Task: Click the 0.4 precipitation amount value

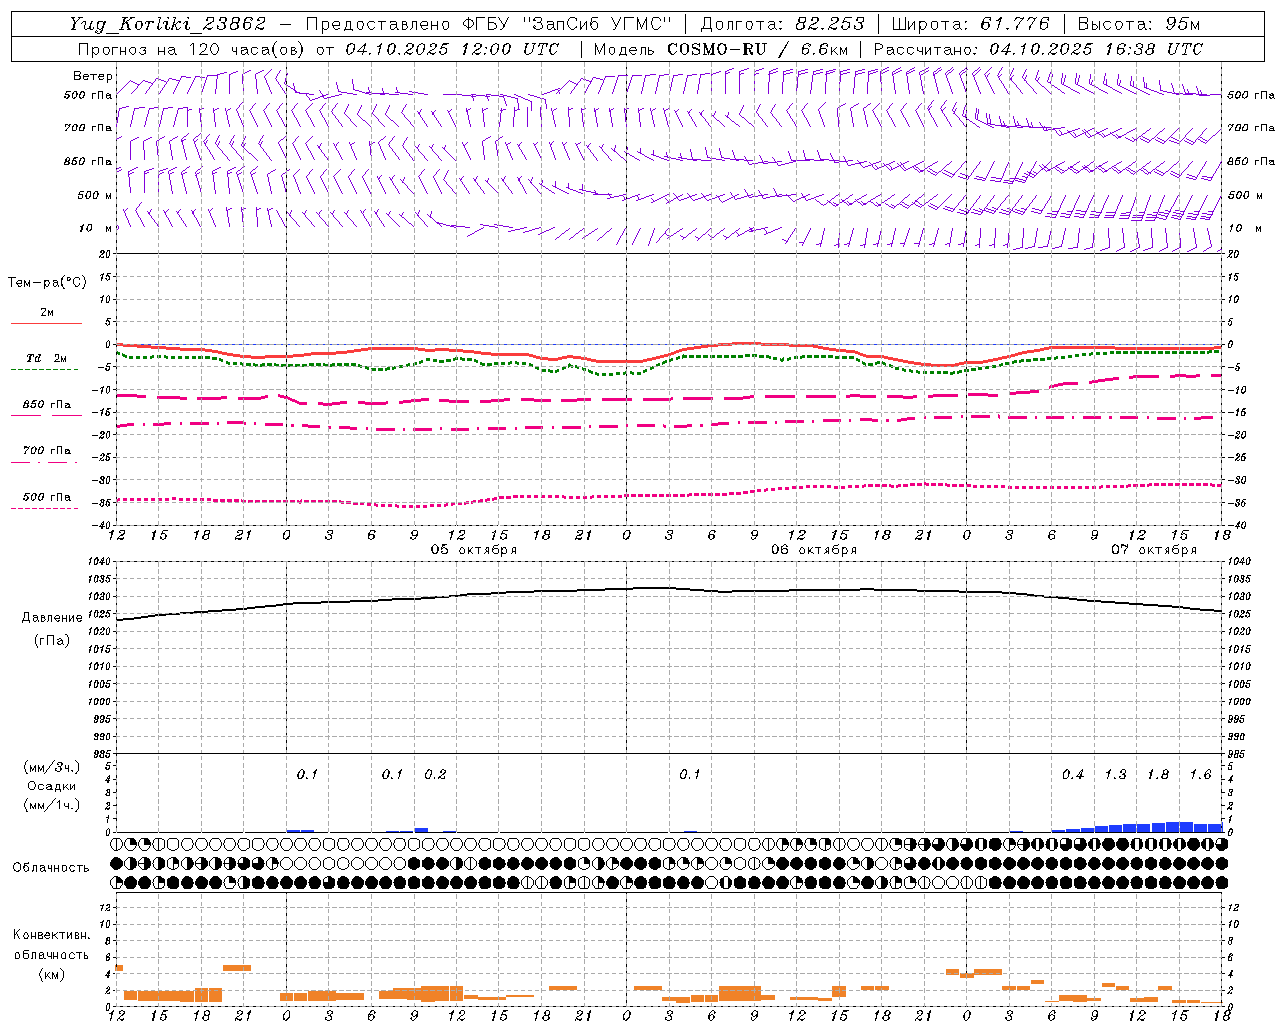Action: [1073, 774]
